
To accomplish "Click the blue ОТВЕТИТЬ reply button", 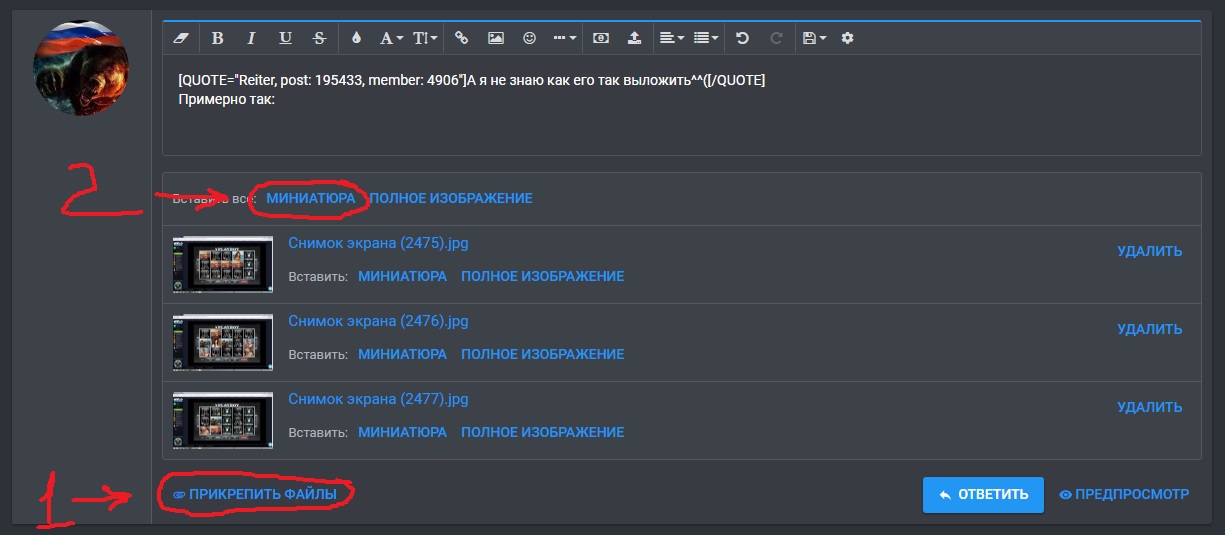I will point(983,494).
